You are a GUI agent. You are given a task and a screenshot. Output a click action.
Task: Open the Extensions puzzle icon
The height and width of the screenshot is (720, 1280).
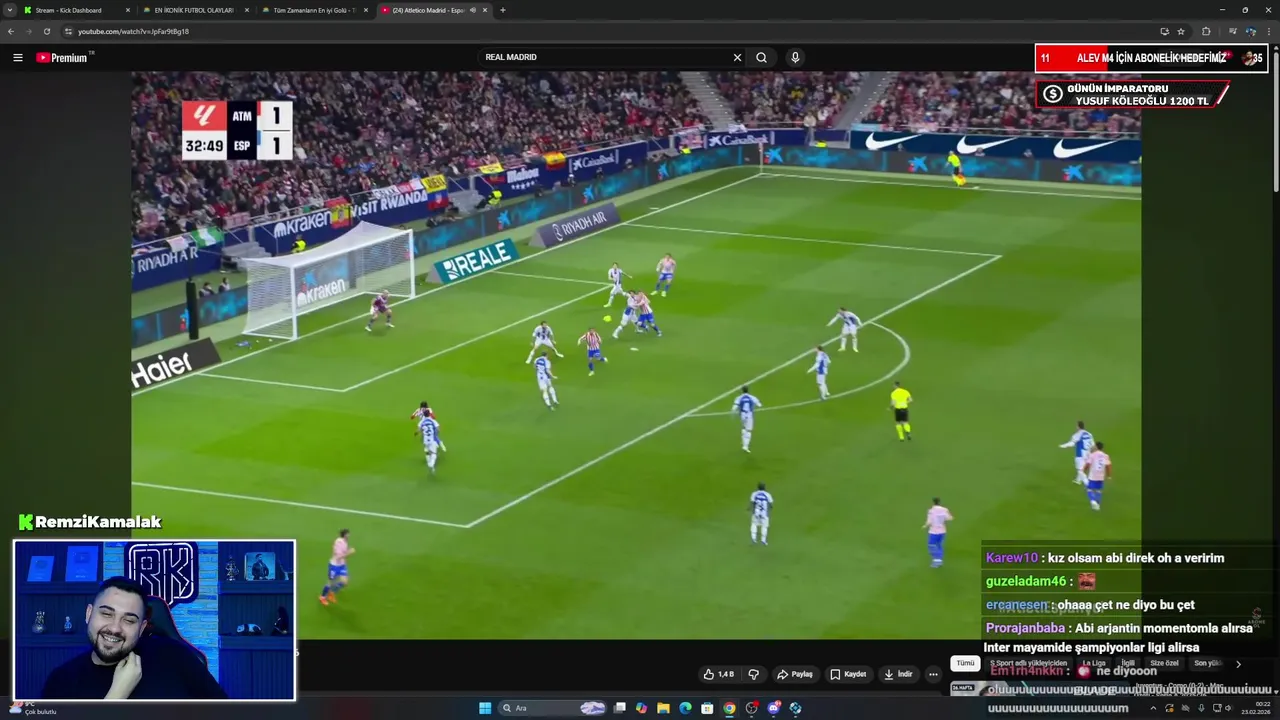1206,31
